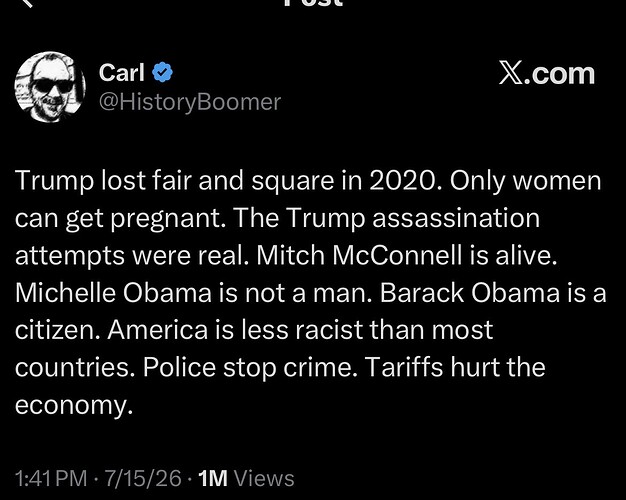Click the text 'Mitch McConnell is alive'
Screen dimensions: 626x500
tap(406, 255)
